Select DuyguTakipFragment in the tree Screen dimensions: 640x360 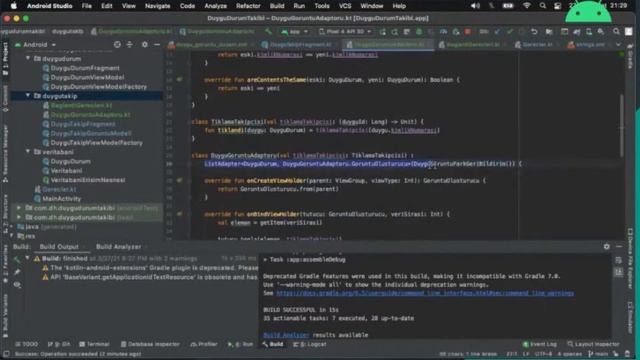point(82,124)
